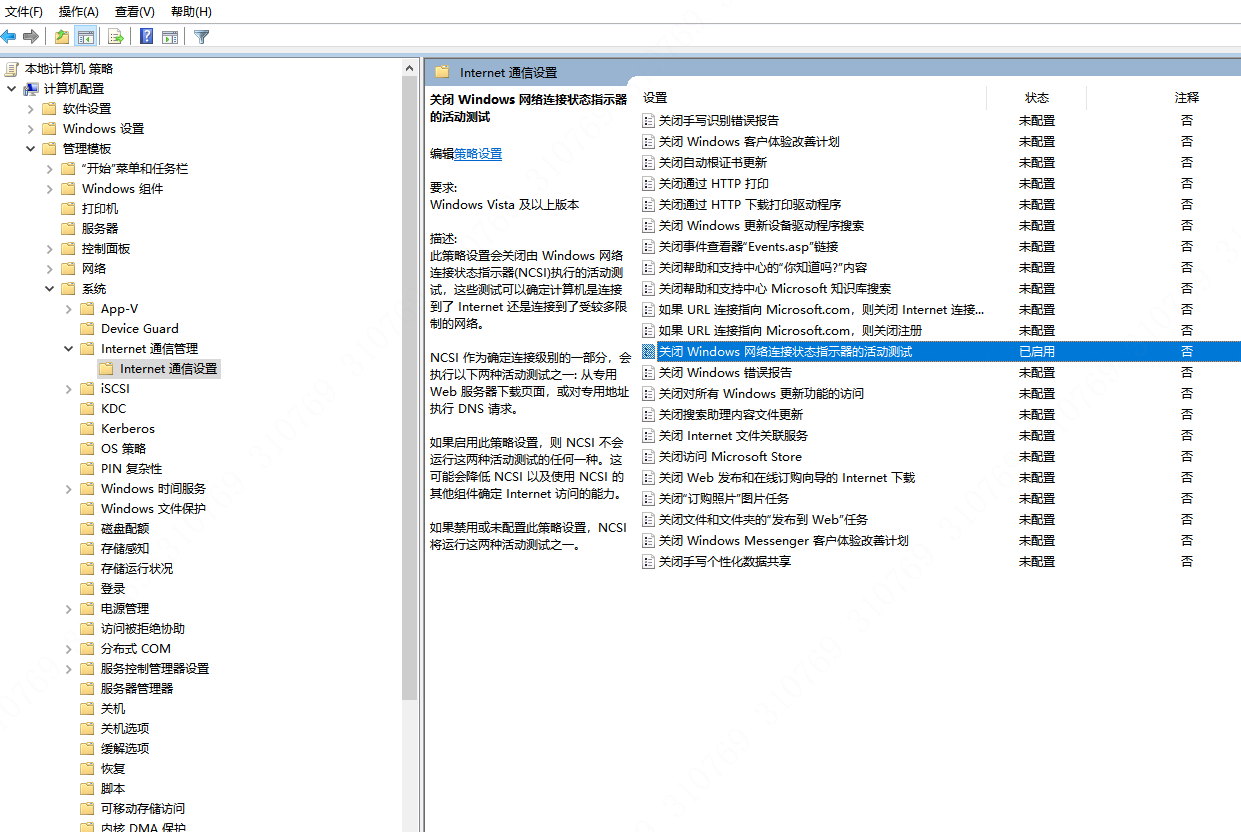Image resolution: width=1241 pixels, height=832 pixels.
Task: Click the folder icon in the Internet 通信设置 header
Action: [442, 72]
